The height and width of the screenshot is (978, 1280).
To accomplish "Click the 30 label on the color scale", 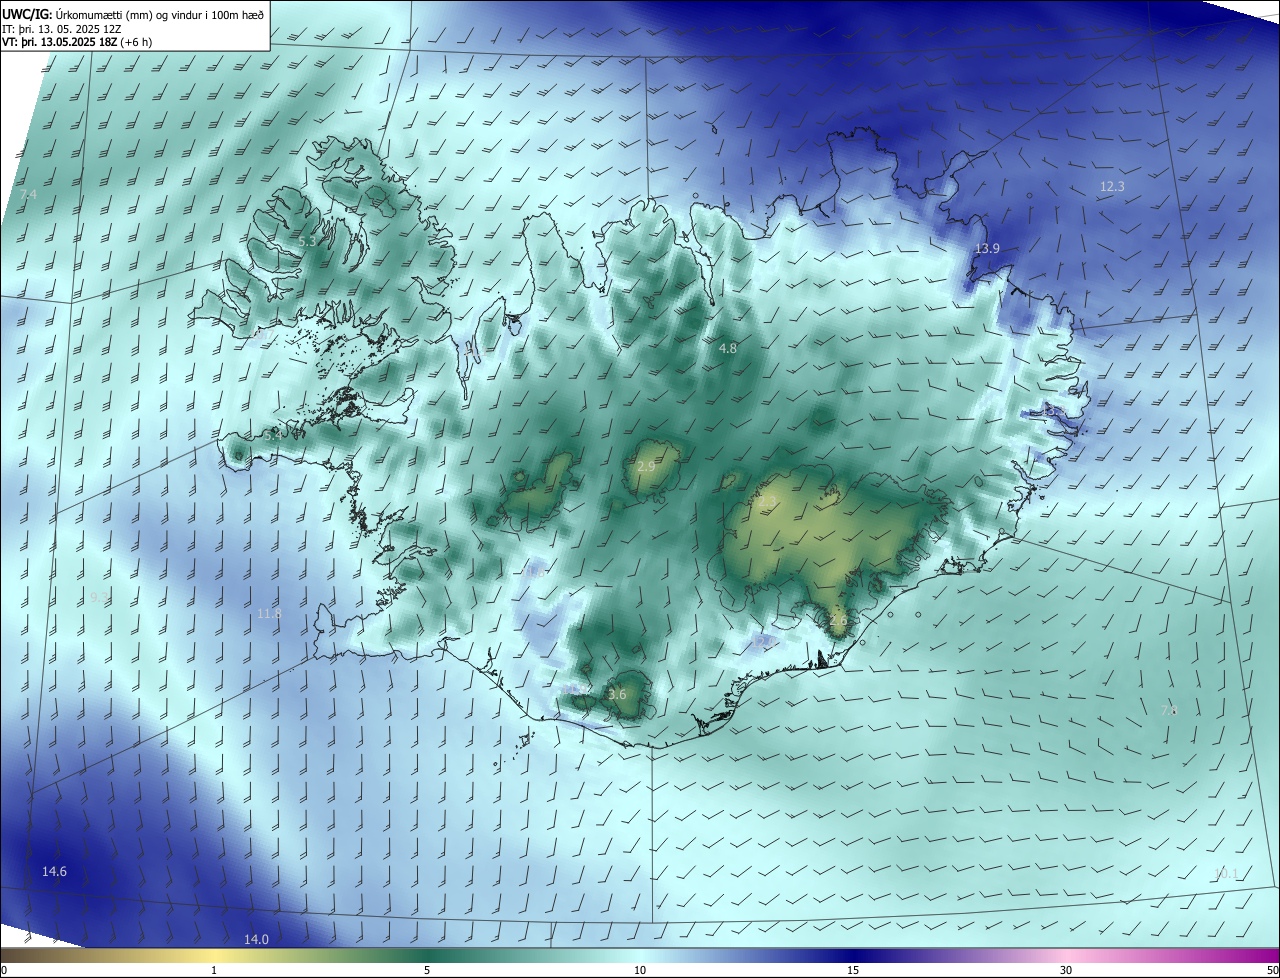I will click(x=1066, y=970).
